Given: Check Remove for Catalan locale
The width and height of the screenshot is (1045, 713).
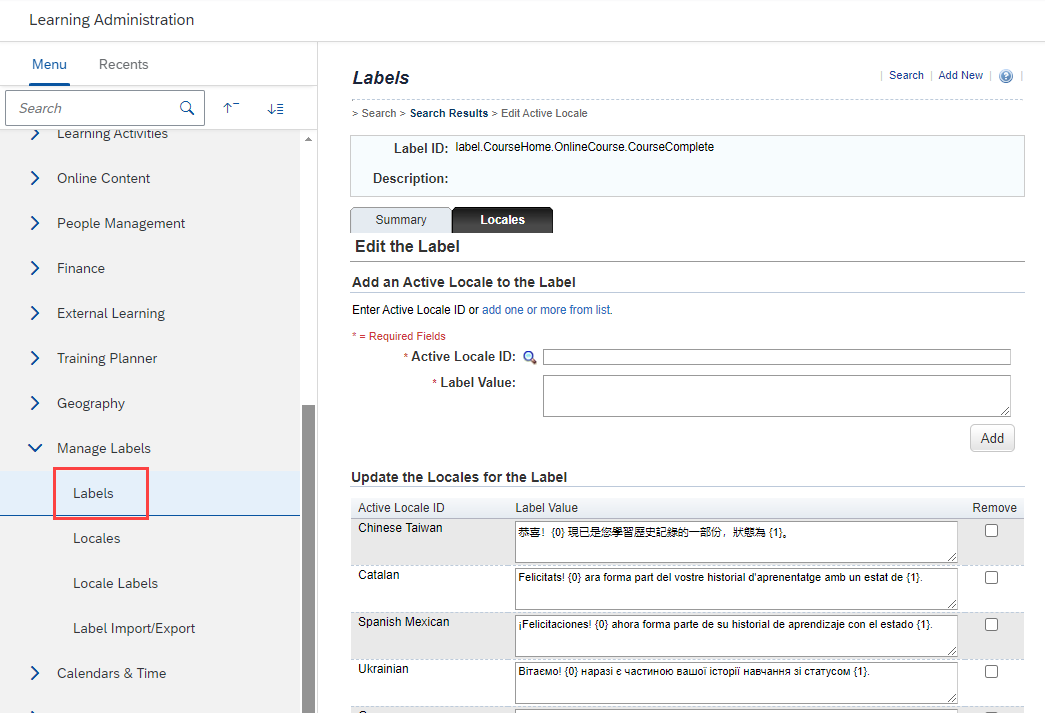Looking at the screenshot, I should [x=991, y=578].
